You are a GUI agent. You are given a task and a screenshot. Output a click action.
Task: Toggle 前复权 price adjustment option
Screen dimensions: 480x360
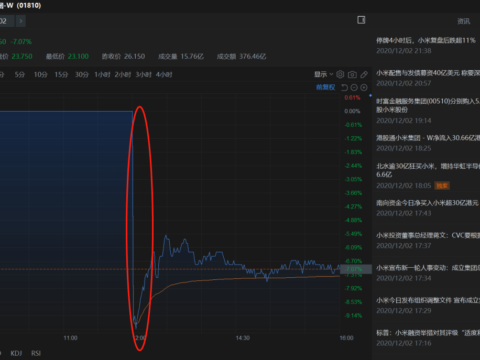click(325, 87)
